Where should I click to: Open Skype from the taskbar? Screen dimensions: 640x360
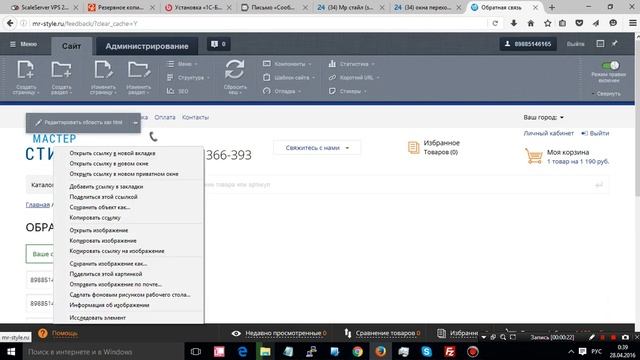coord(427,351)
